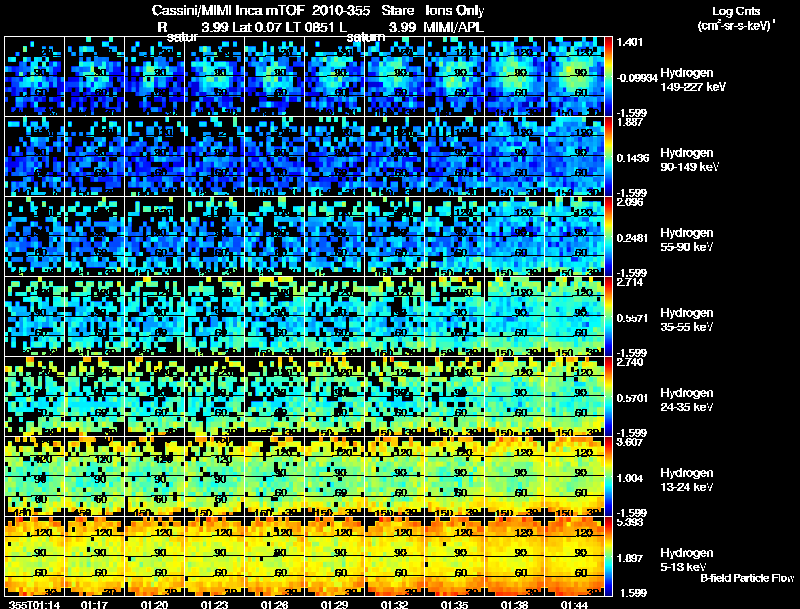Click the '01:35' time axis label
The image size is (800, 609).
click(x=455, y=604)
